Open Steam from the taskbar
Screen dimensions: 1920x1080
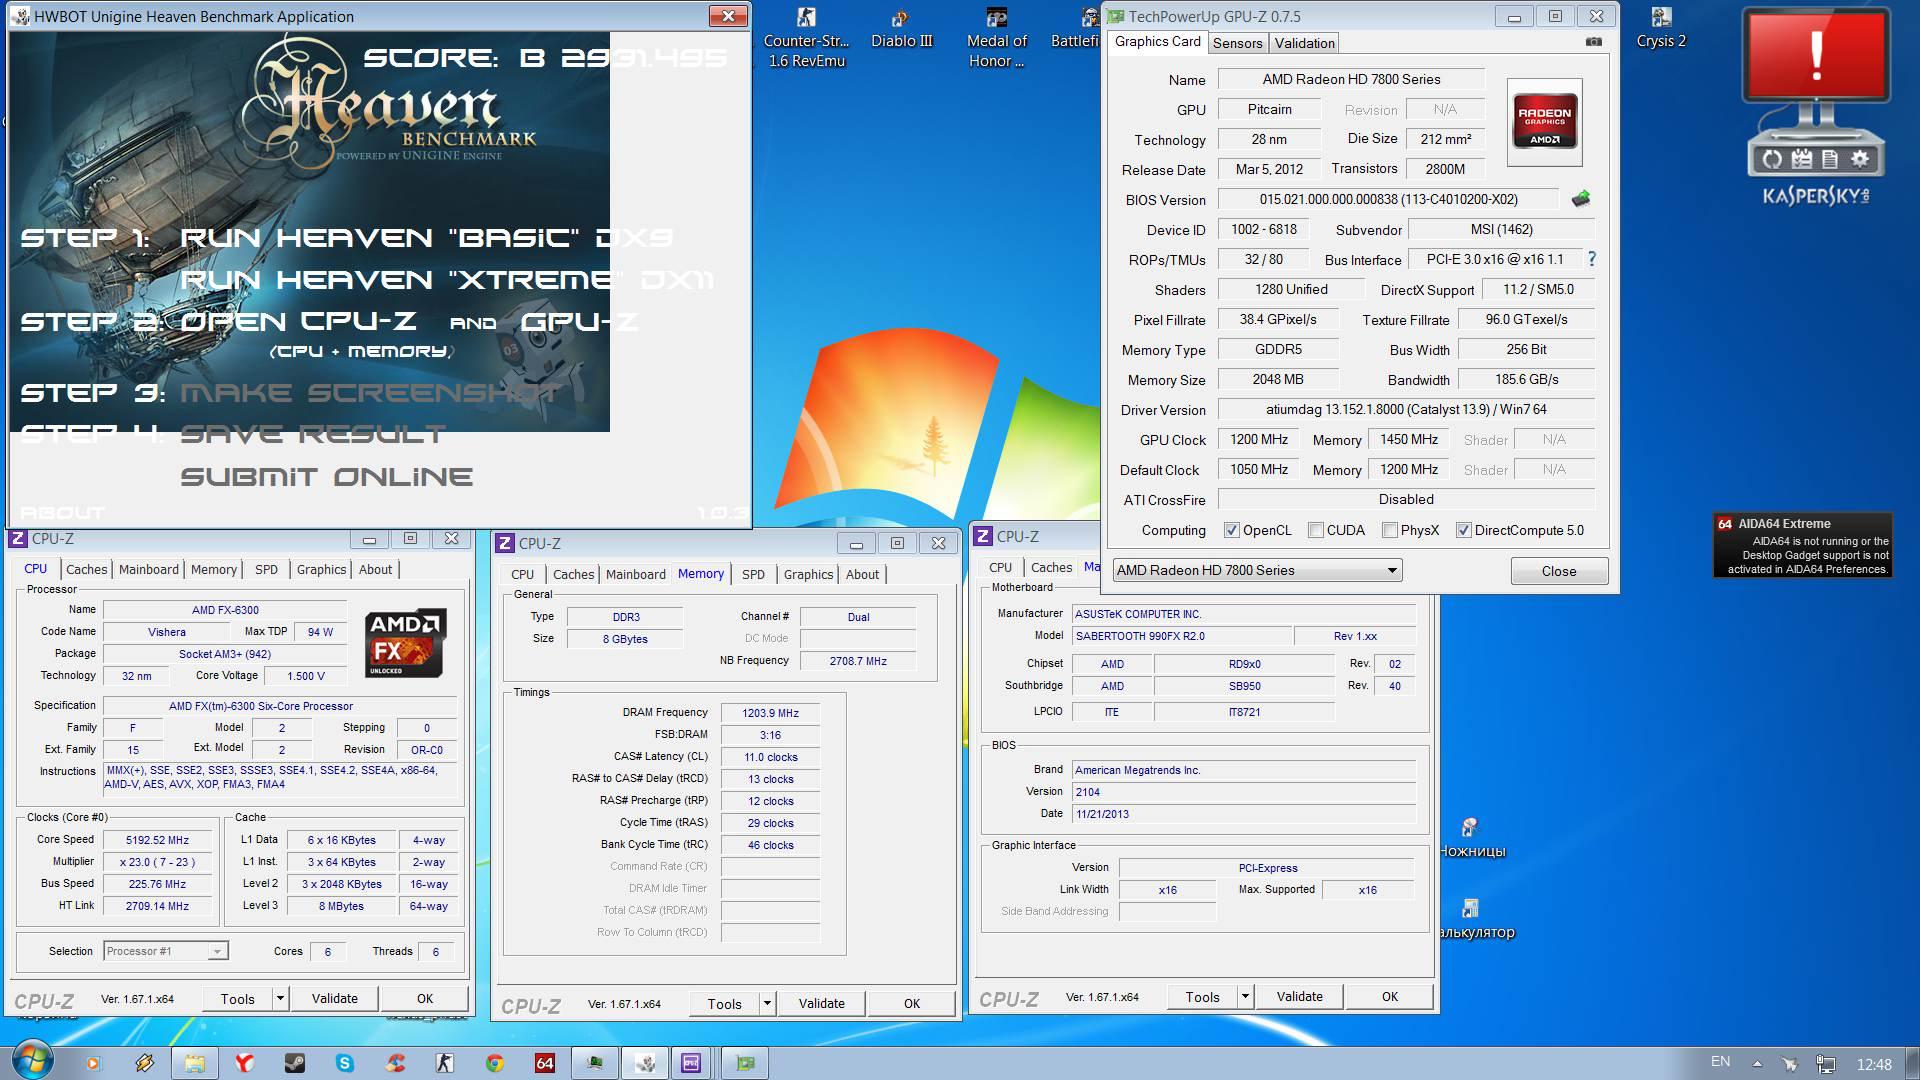click(294, 1063)
